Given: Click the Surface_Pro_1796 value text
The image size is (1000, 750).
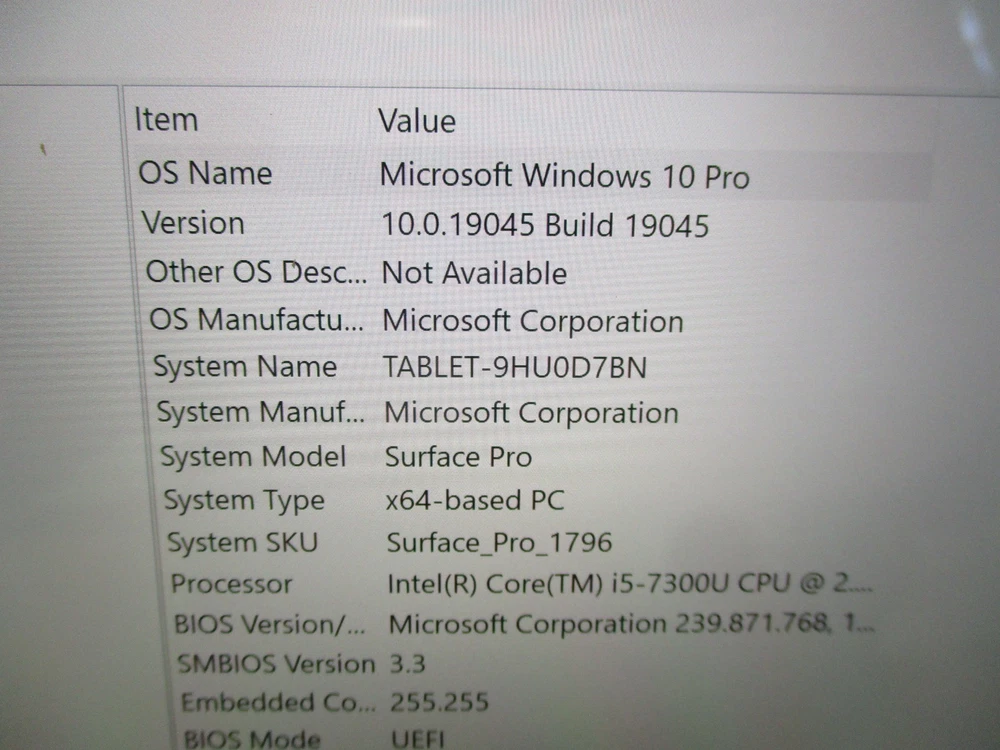Looking at the screenshot, I should coord(499,543).
